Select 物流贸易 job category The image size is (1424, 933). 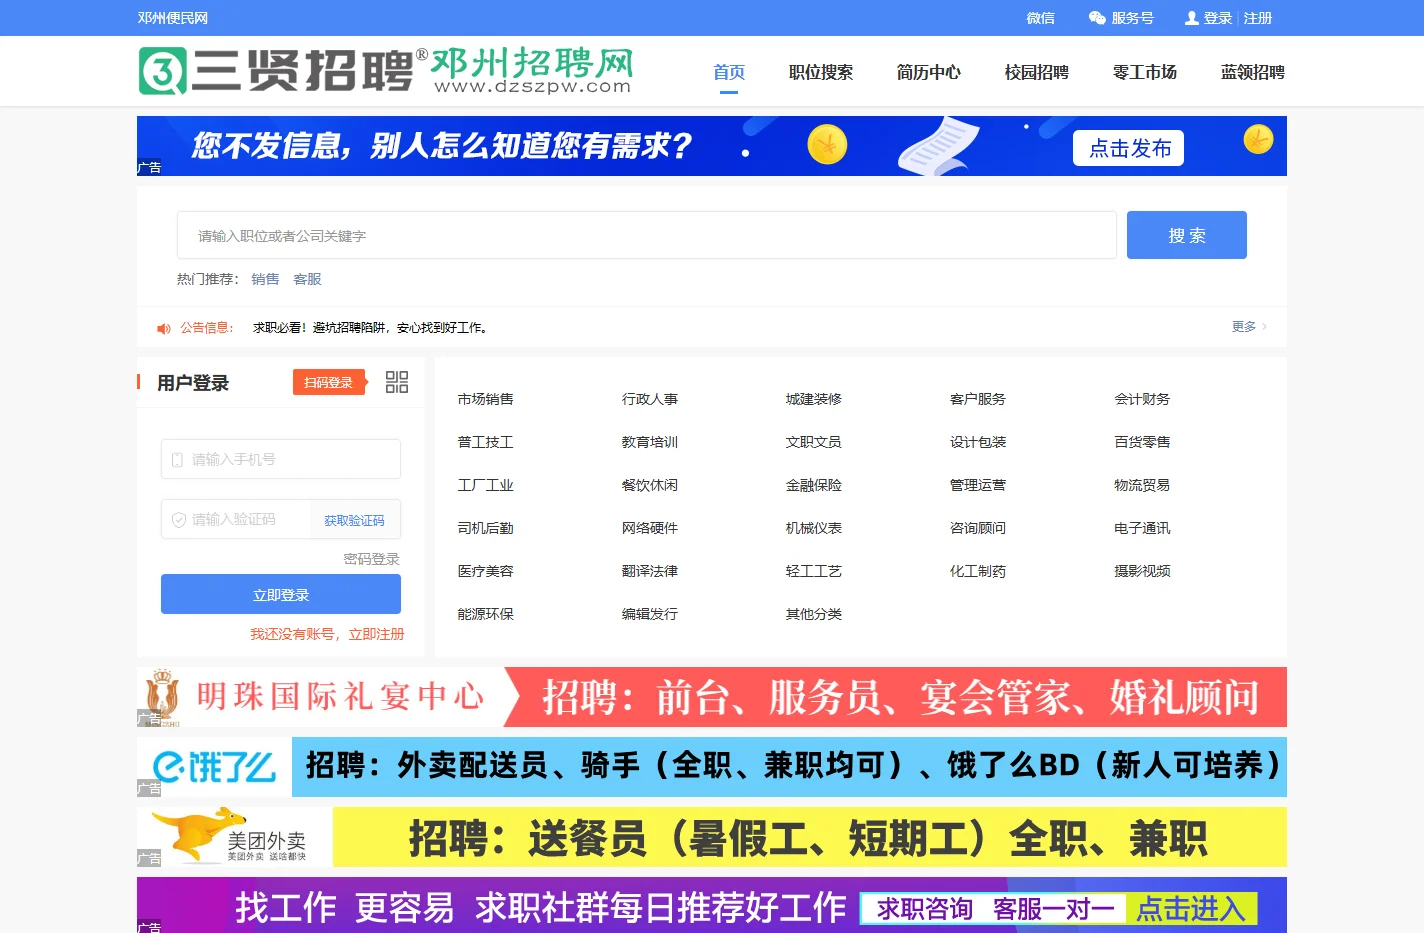point(1142,485)
